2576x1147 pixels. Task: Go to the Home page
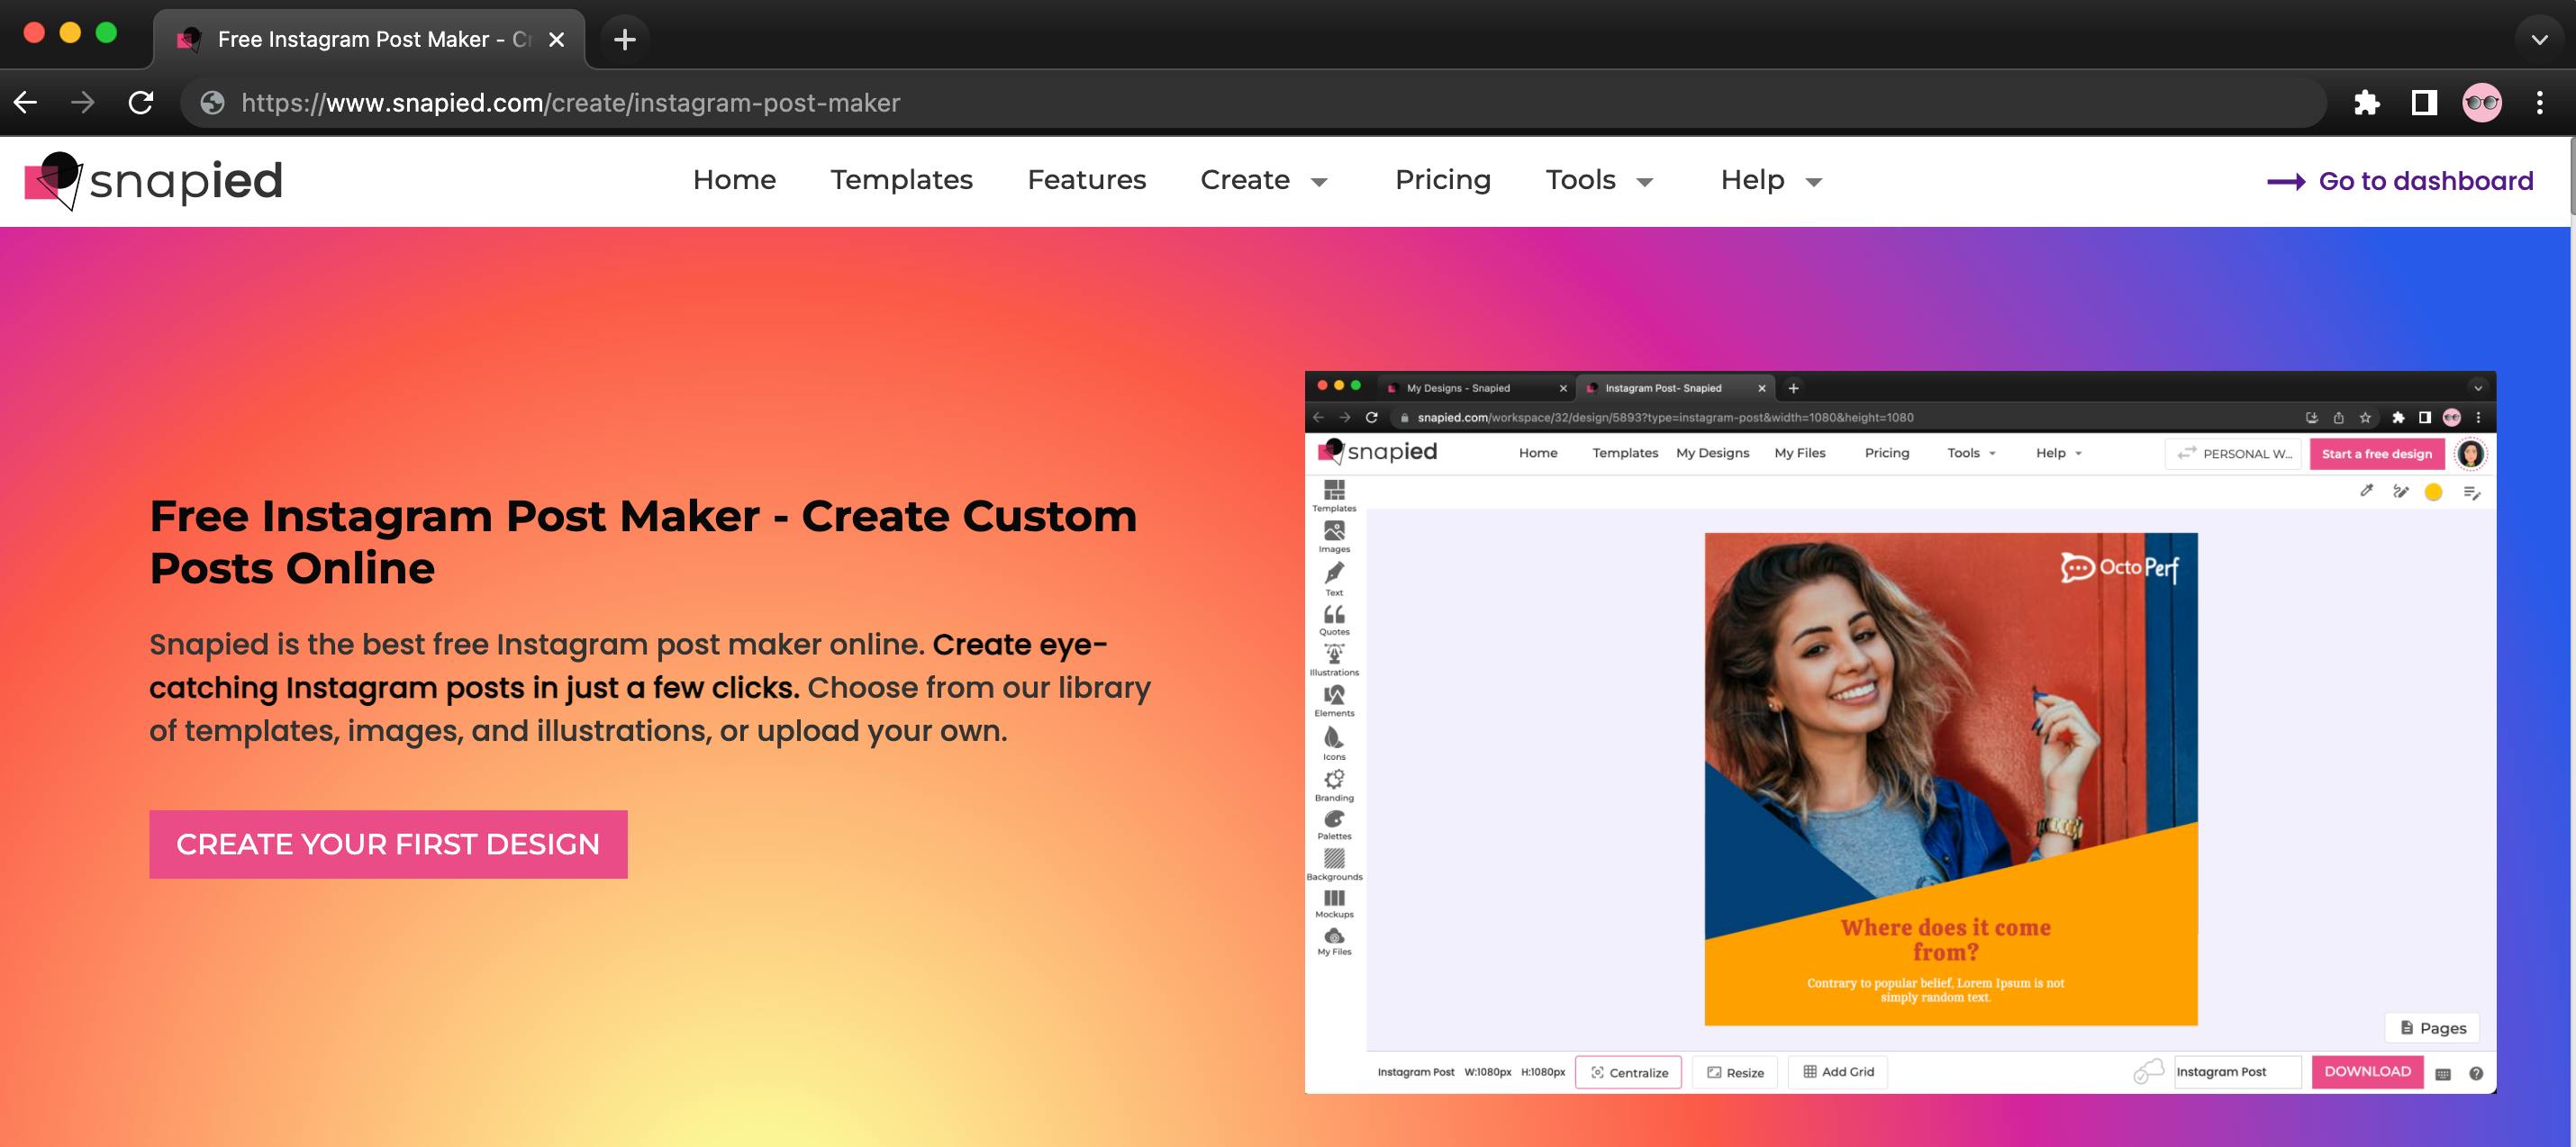734,180
